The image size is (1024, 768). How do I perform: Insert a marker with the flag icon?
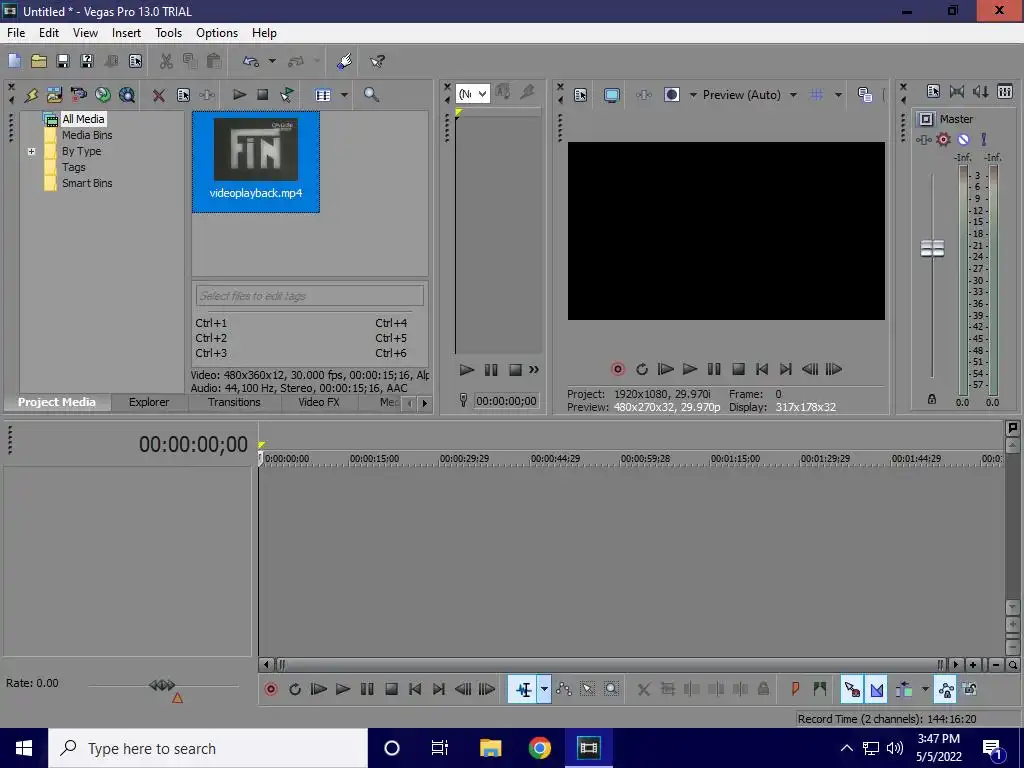[795, 689]
